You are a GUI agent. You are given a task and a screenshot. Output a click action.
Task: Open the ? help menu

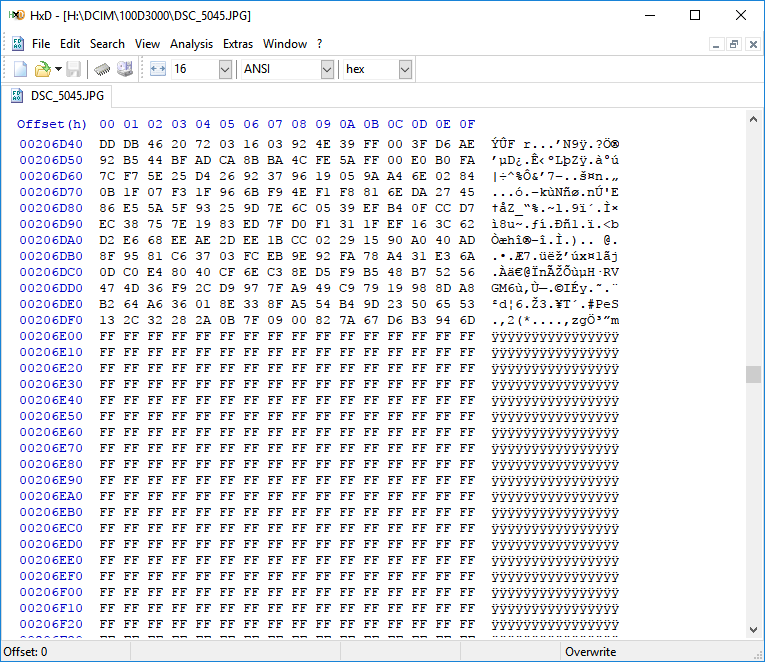click(319, 44)
